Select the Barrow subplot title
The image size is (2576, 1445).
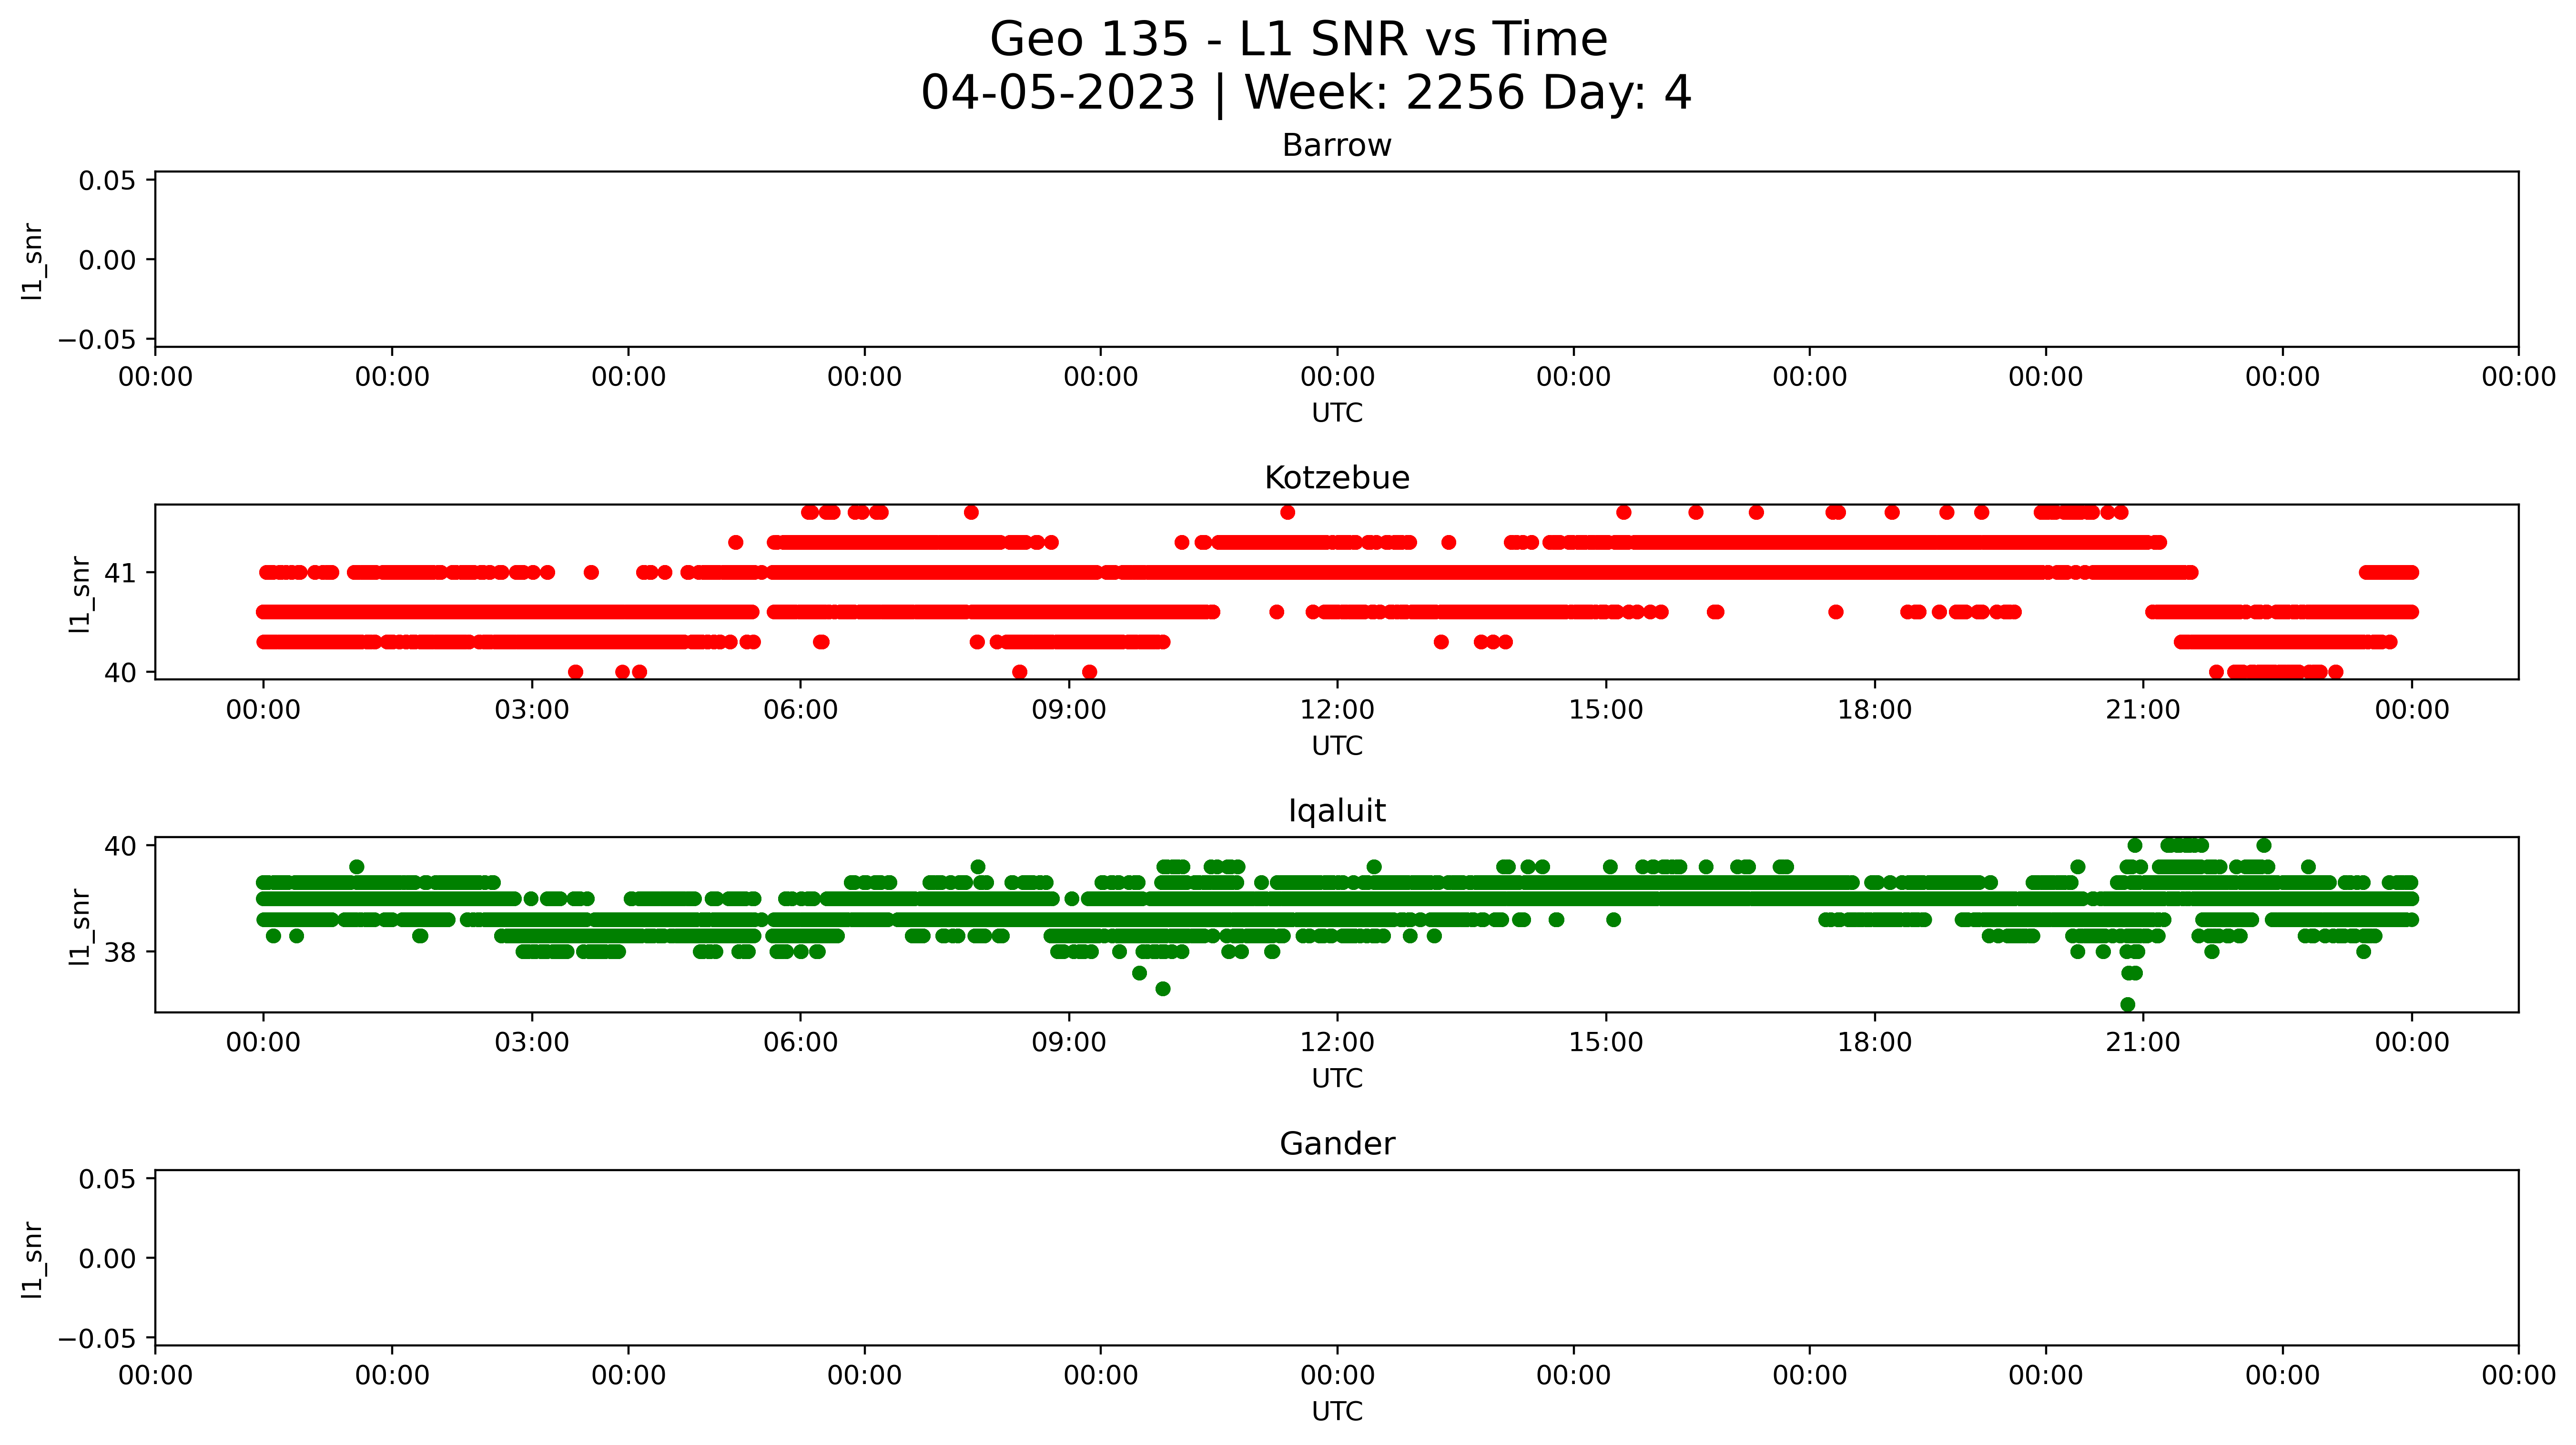(1336, 146)
